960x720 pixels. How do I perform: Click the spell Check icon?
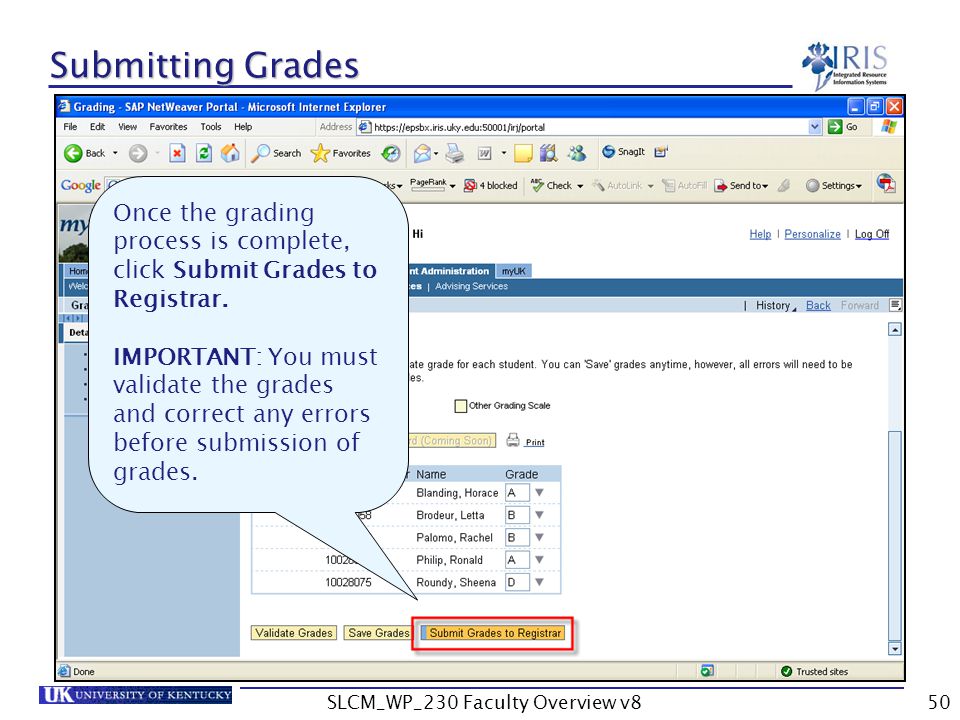[x=537, y=185]
